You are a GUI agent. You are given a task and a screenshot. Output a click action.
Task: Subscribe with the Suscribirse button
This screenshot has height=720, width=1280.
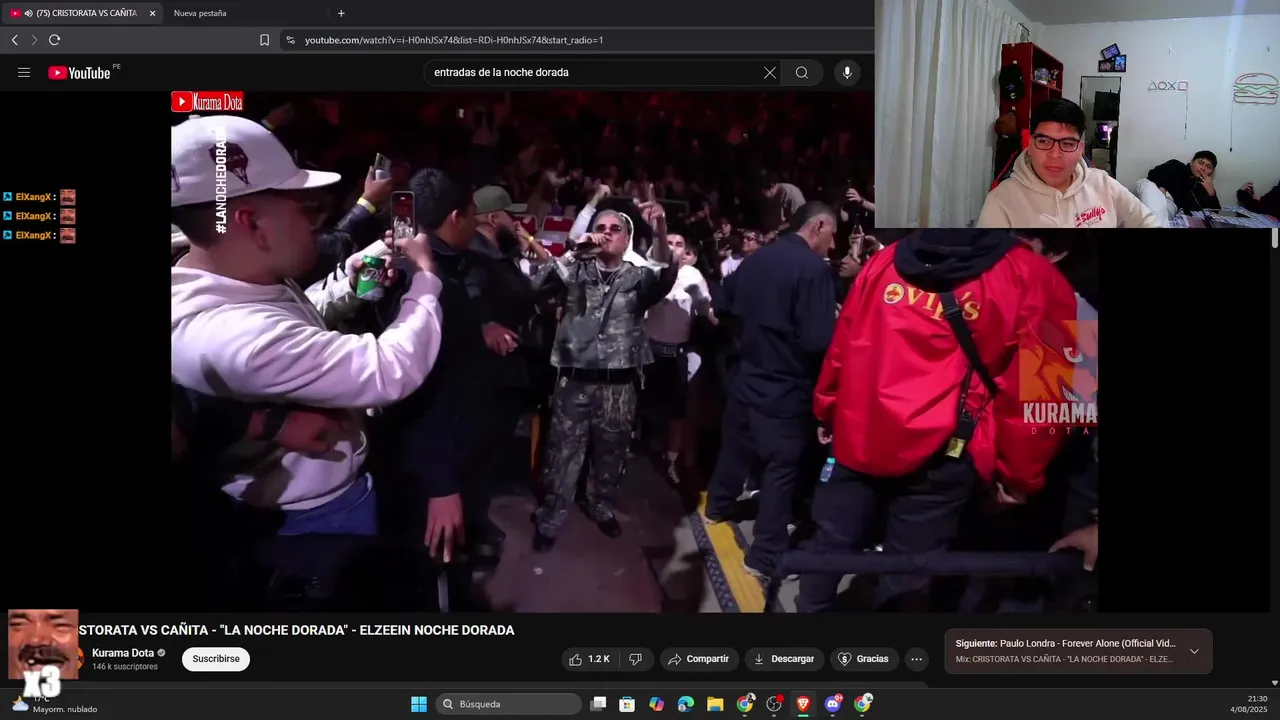[216, 659]
